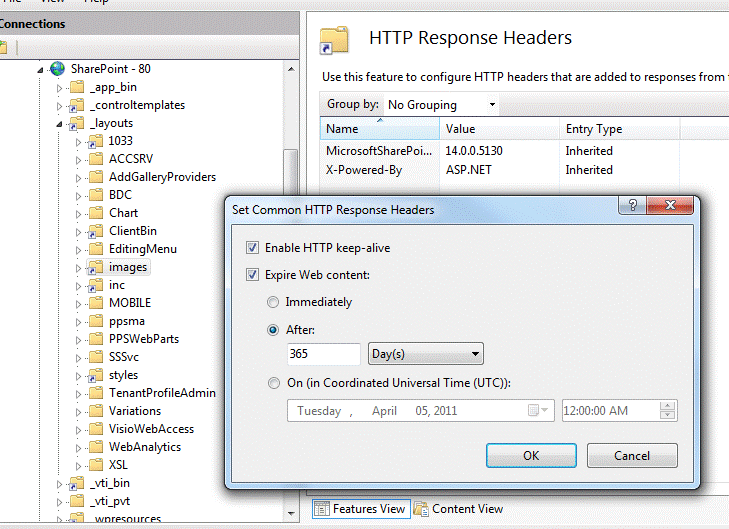The width and height of the screenshot is (729, 529).
Task: Click the tree scrollbar up arrow
Action: [291, 69]
